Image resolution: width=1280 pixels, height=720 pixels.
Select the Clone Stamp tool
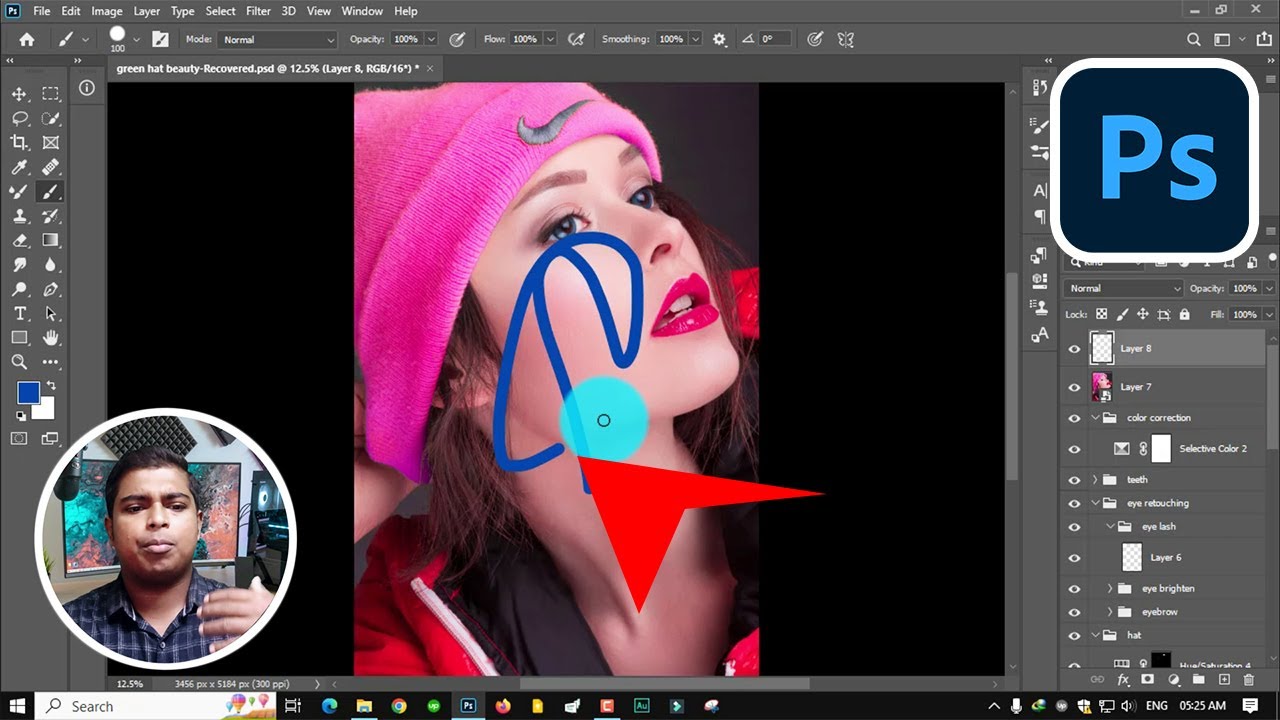coord(19,216)
